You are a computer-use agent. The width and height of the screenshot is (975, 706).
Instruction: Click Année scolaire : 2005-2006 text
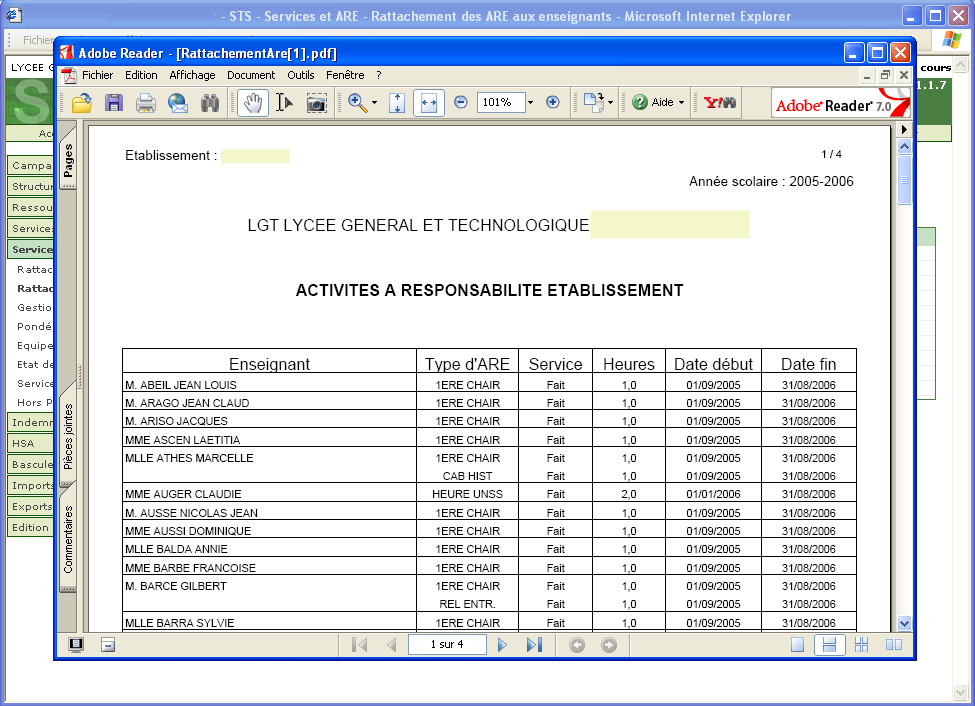tap(771, 182)
